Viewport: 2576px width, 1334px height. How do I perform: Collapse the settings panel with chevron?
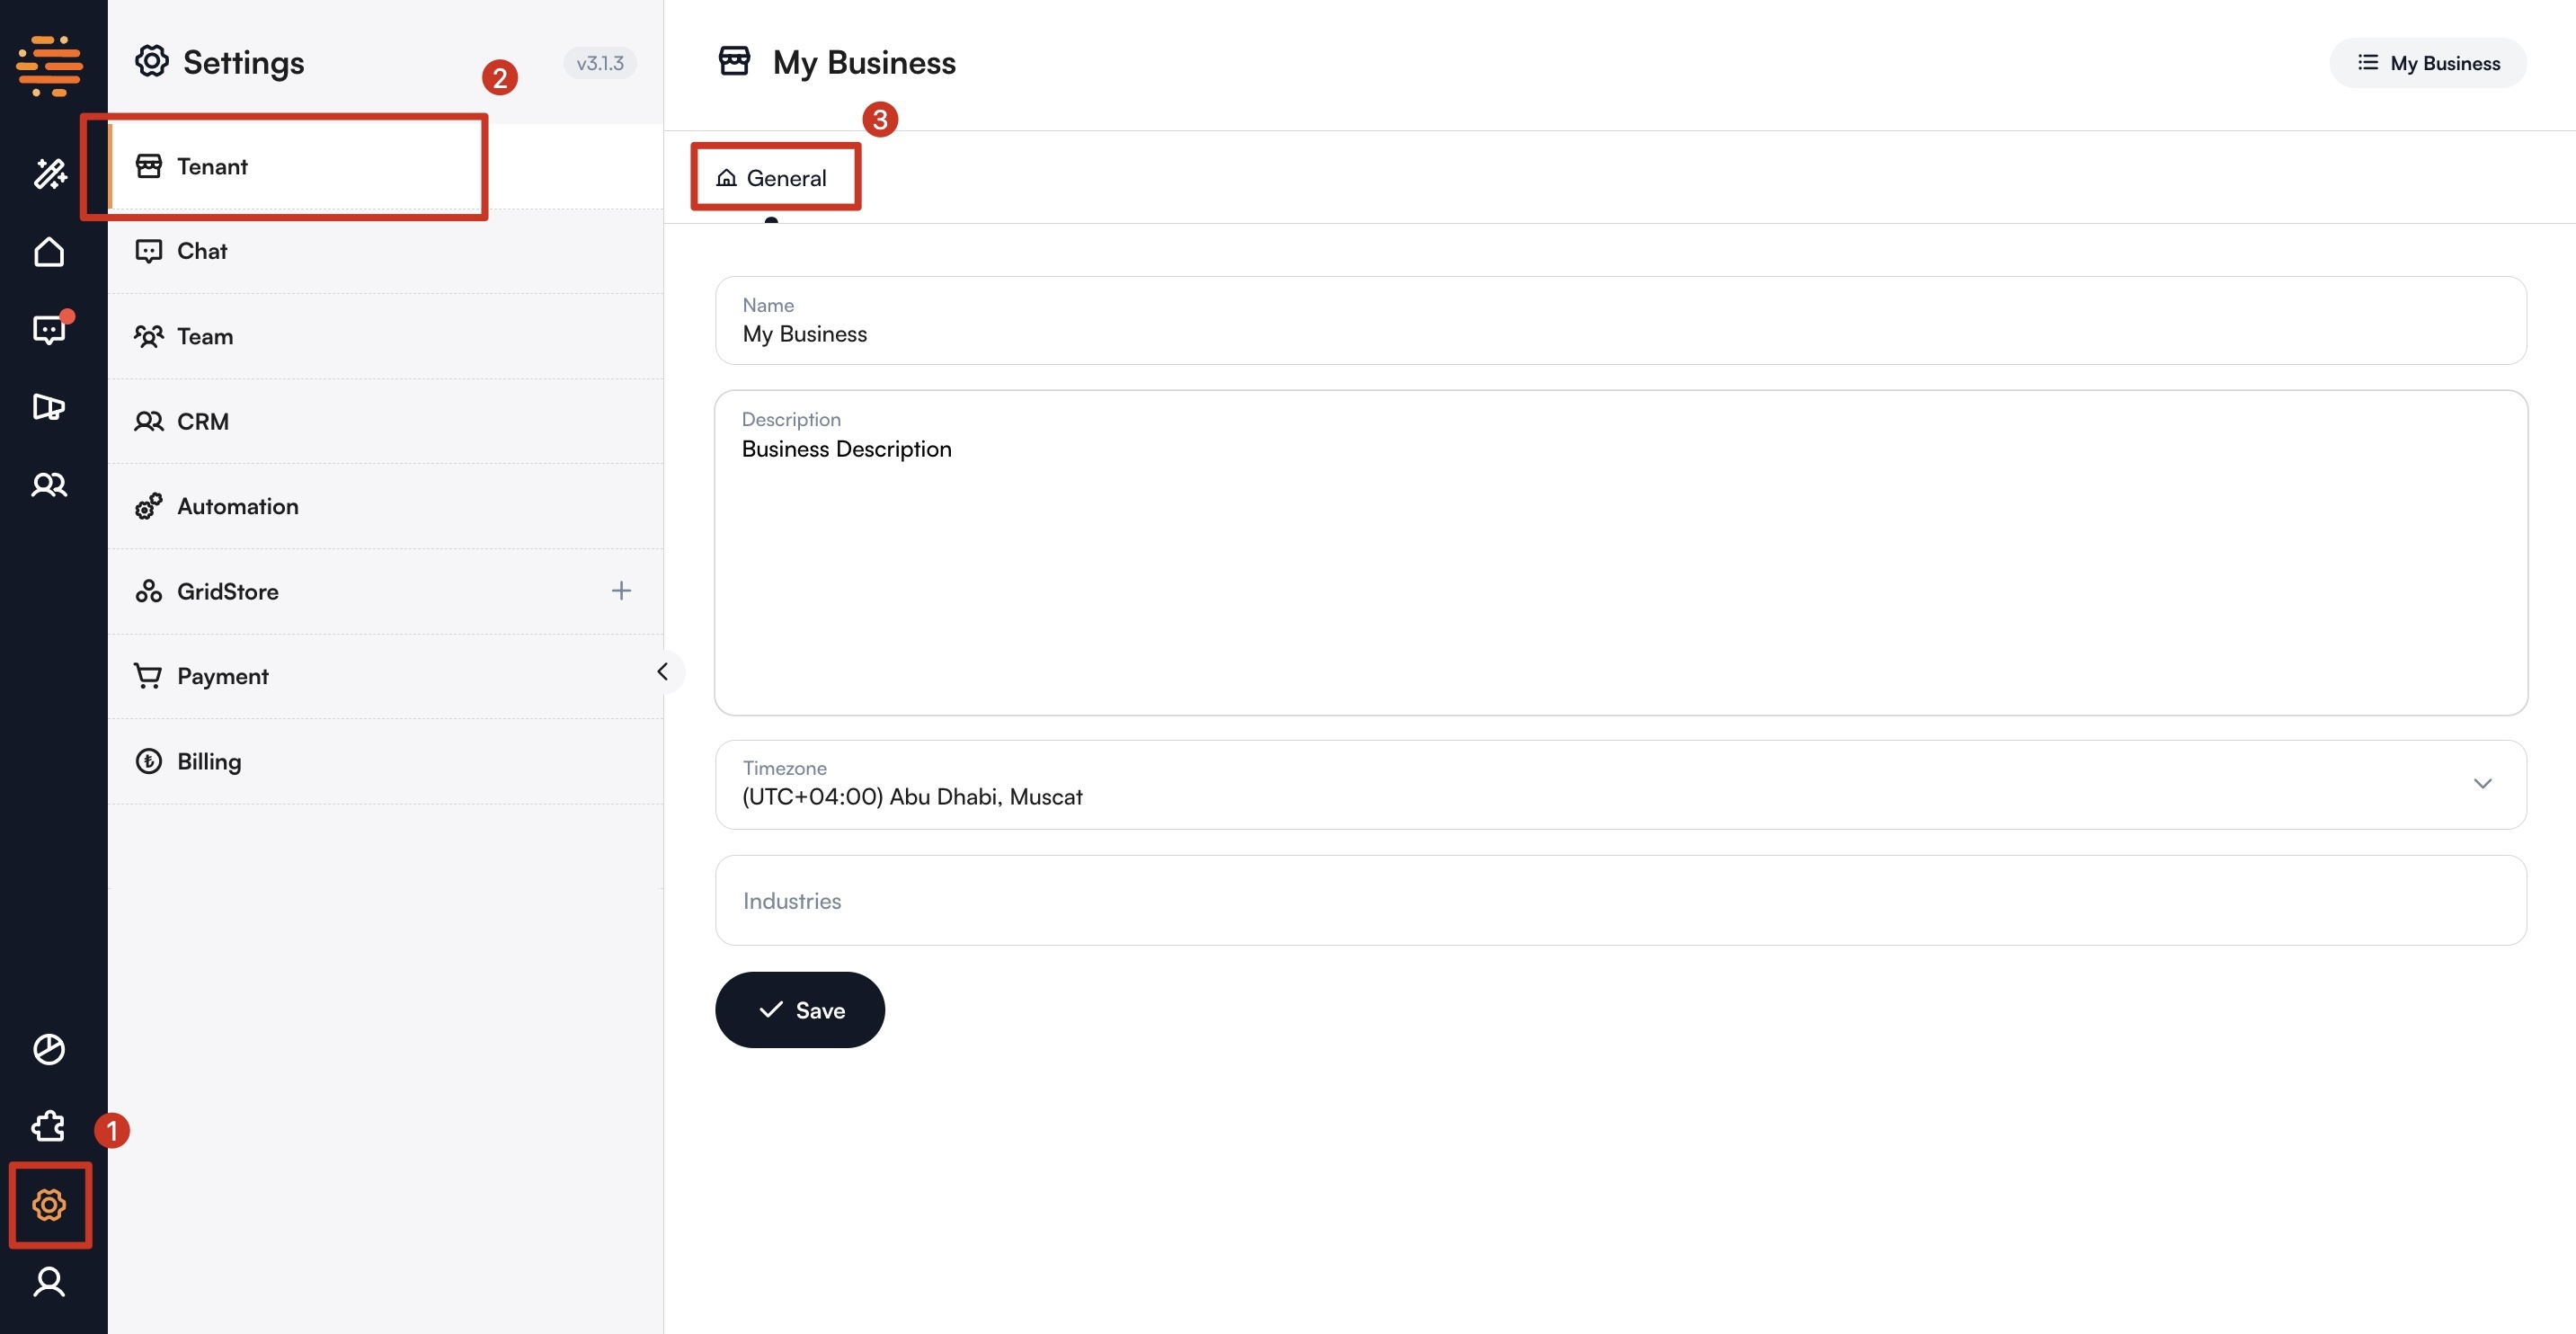pos(662,672)
